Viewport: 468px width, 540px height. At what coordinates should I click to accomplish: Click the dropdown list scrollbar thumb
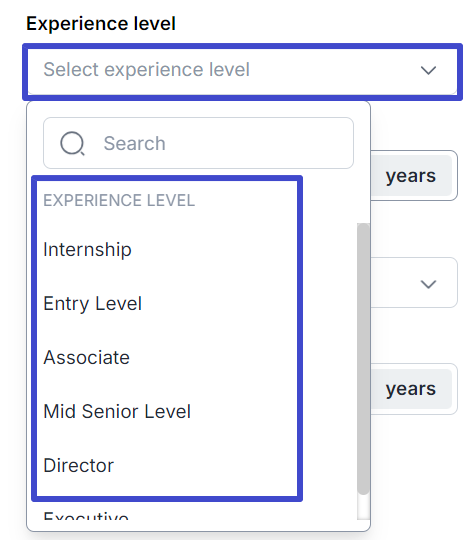363,359
